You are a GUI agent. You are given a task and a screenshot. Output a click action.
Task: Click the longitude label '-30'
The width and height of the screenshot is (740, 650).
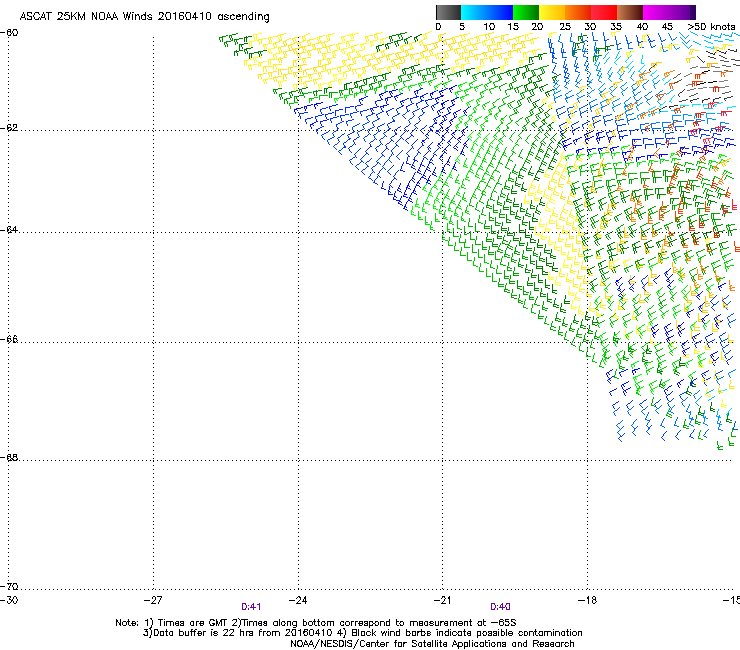point(9,600)
